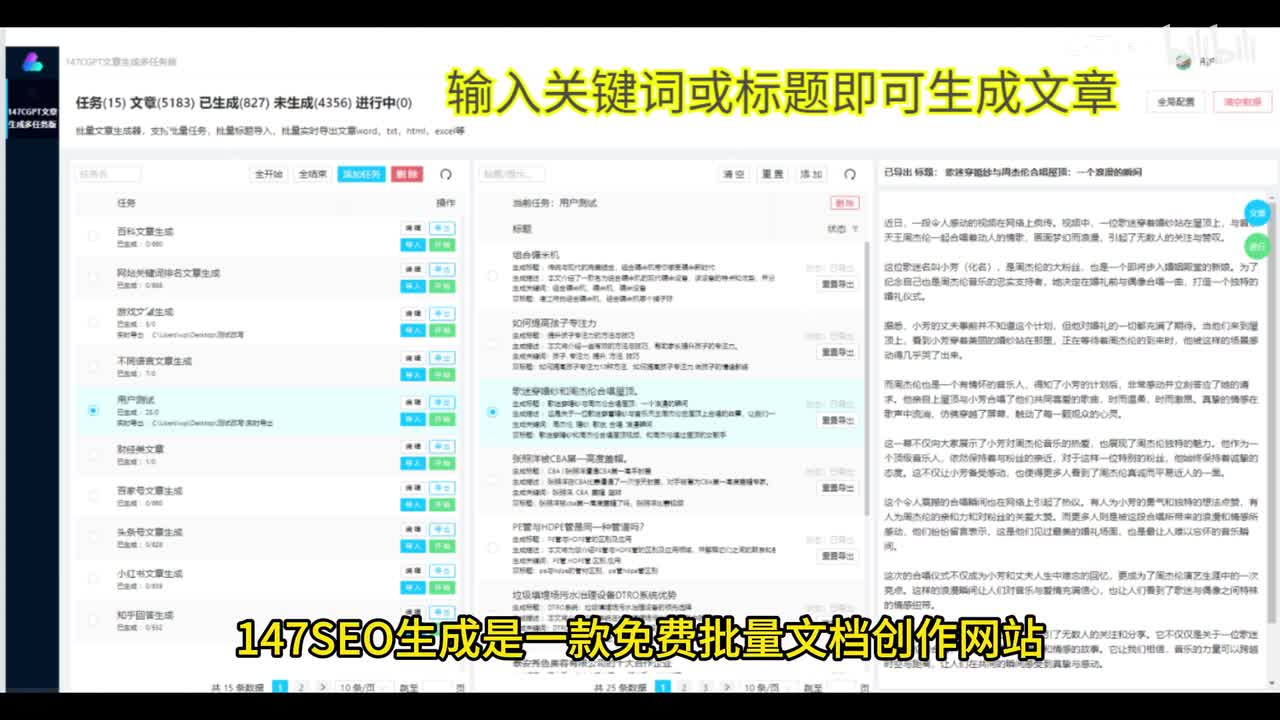Click the 全局配置 button
Screen dimensions: 1280x720
[x=1176, y=102]
